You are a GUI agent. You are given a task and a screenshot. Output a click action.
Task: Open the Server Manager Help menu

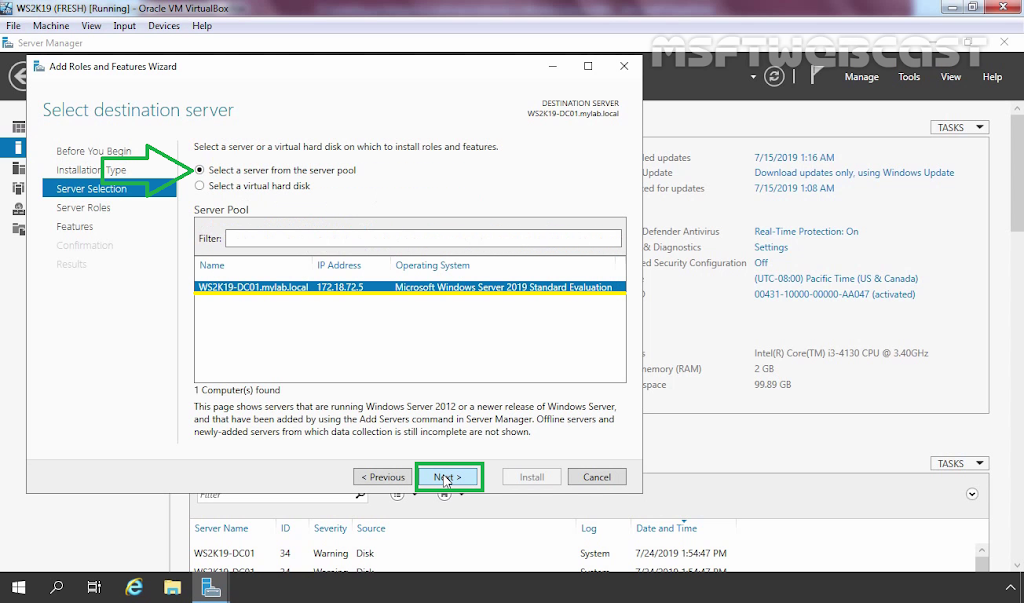coord(992,76)
